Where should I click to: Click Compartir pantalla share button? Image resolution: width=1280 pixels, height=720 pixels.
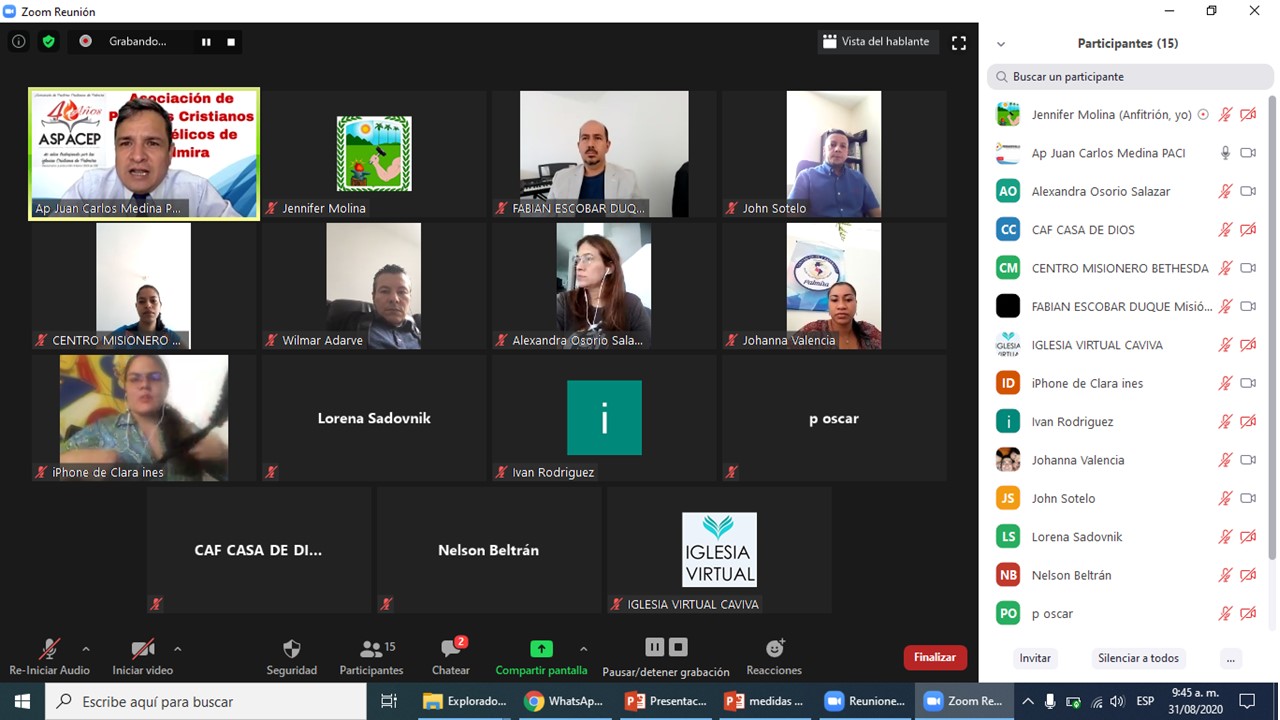pyautogui.click(x=541, y=657)
